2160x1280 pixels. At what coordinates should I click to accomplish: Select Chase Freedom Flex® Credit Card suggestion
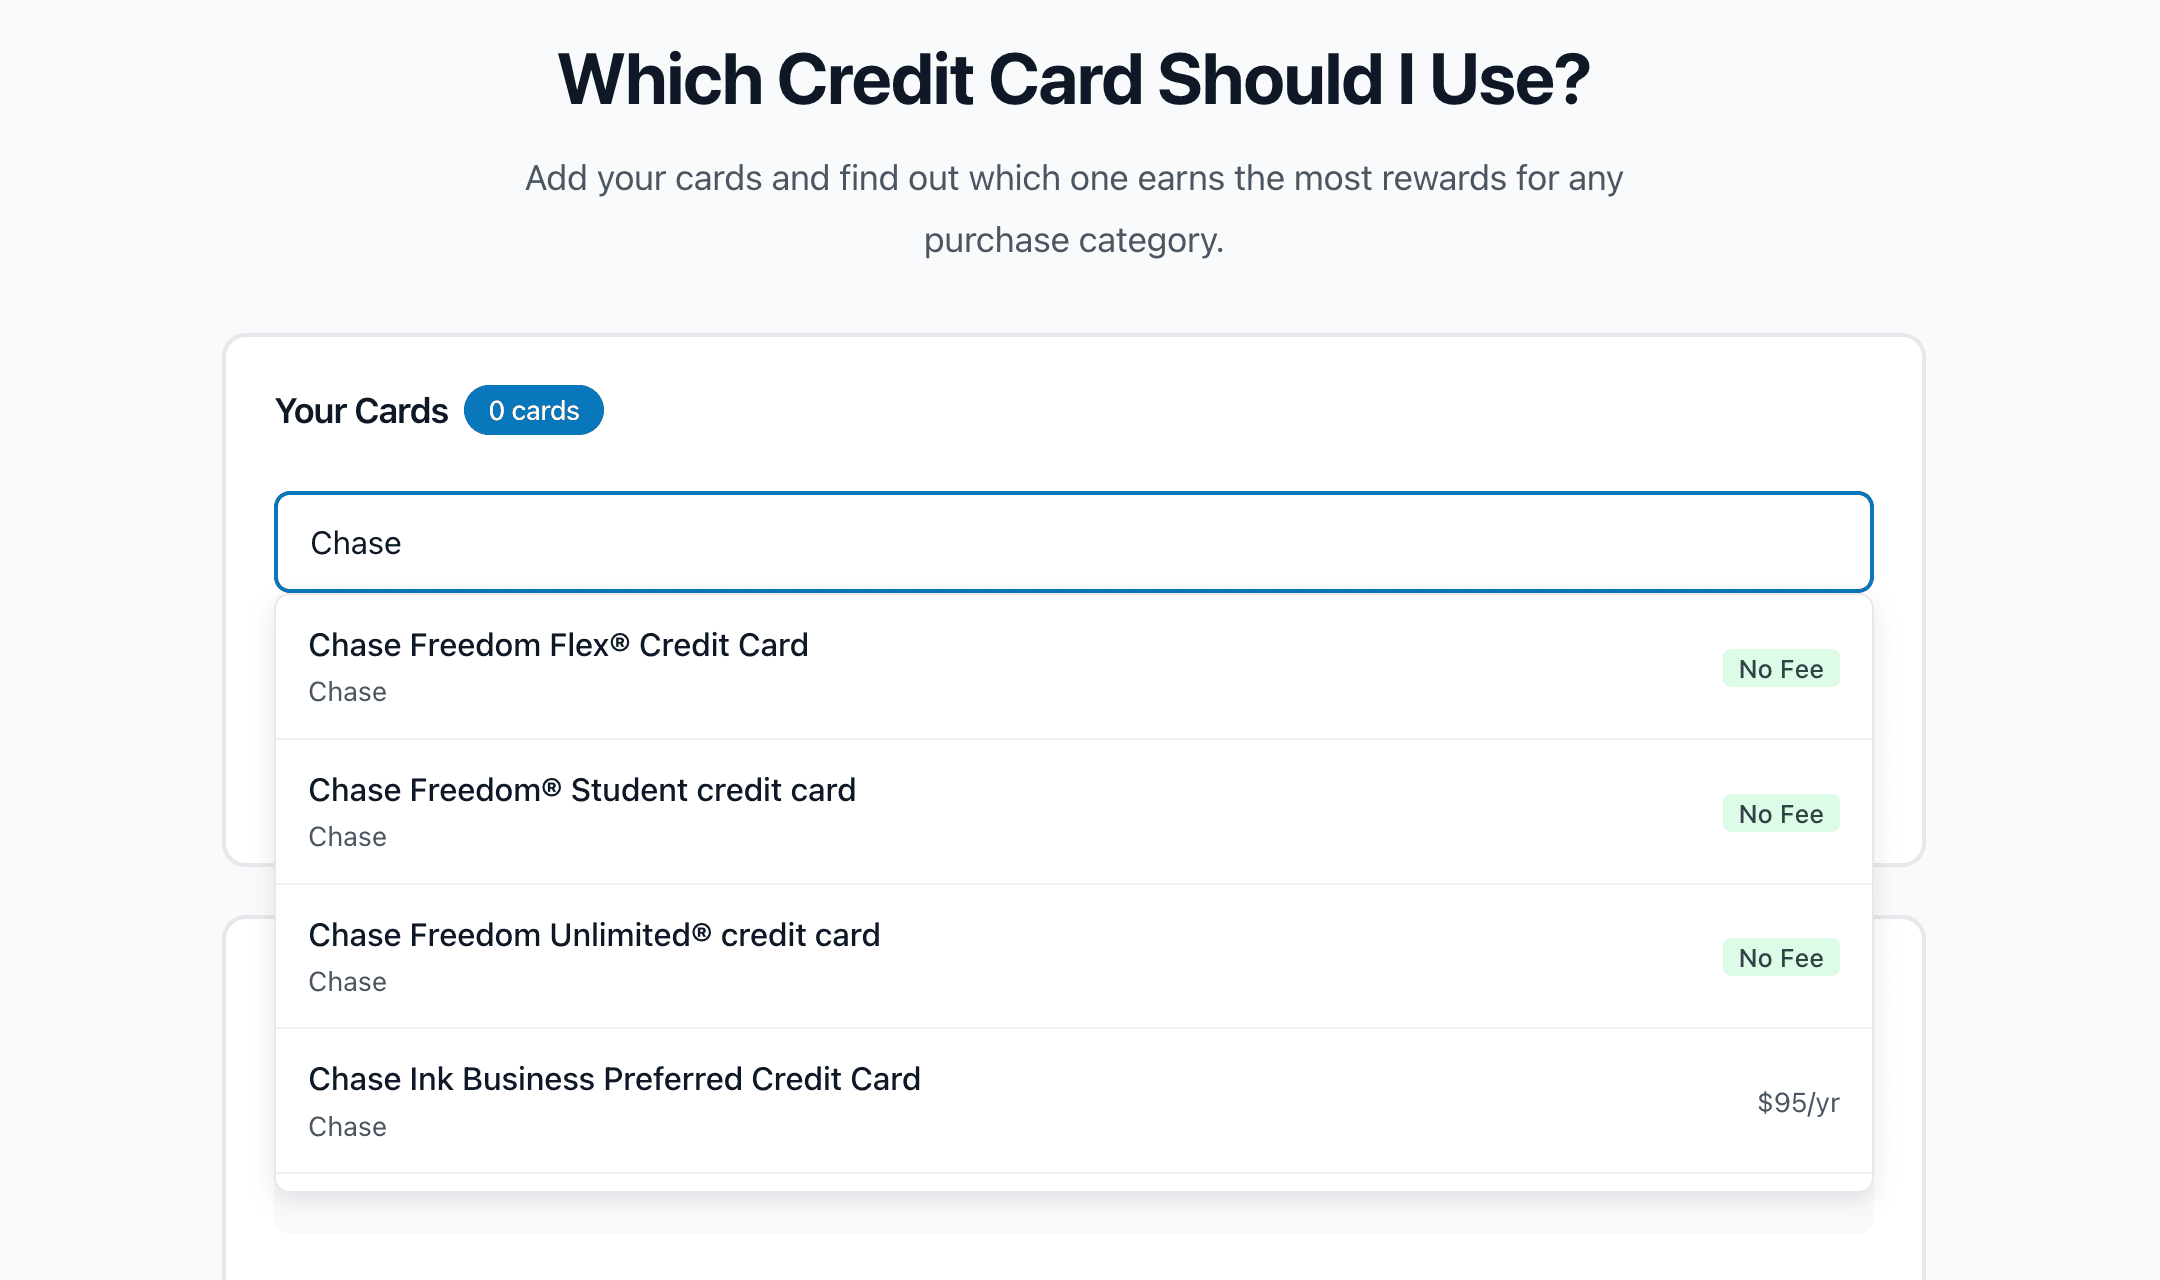click(x=1072, y=667)
